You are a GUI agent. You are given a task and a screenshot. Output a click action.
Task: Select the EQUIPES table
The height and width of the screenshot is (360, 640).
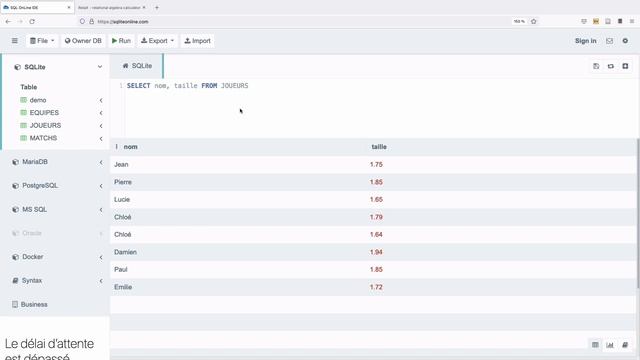44,113
